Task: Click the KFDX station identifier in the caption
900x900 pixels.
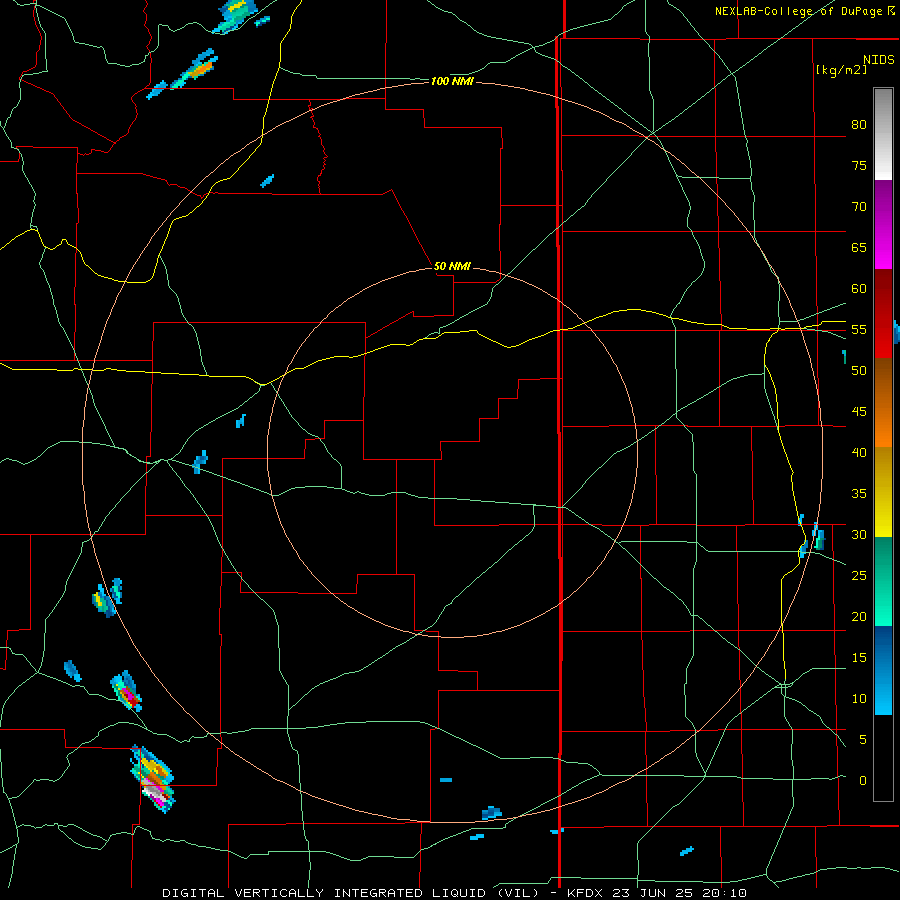Action: 587,893
